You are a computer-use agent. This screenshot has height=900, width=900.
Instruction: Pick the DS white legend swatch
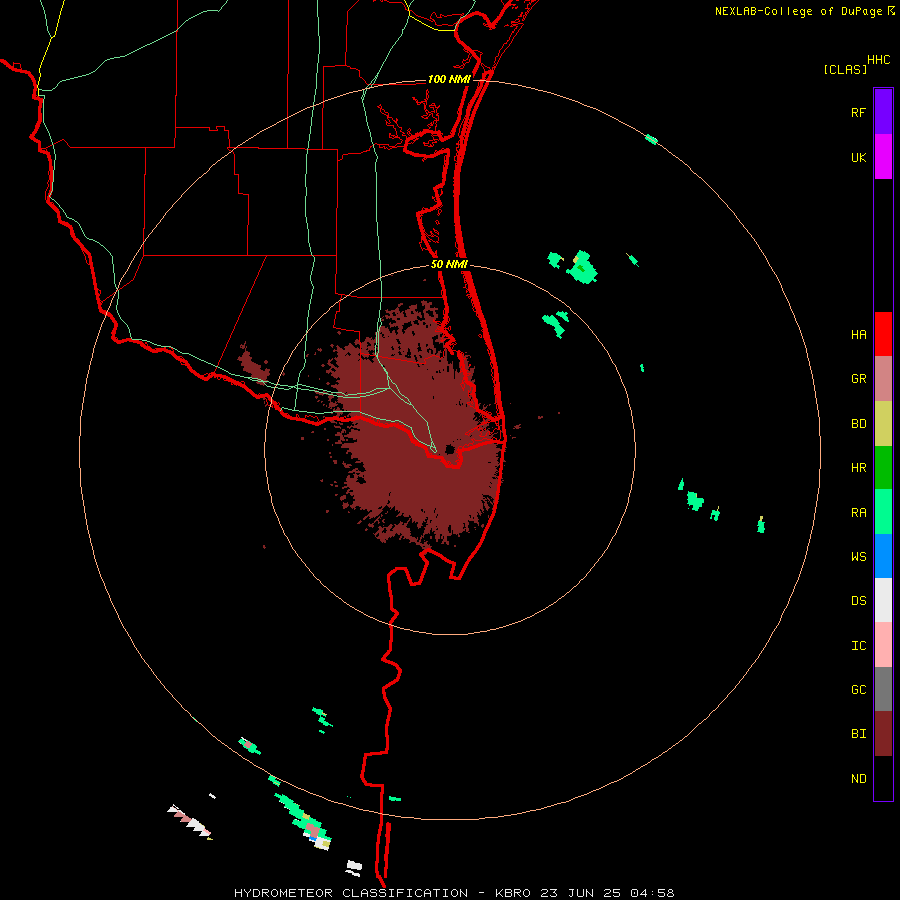point(883,600)
